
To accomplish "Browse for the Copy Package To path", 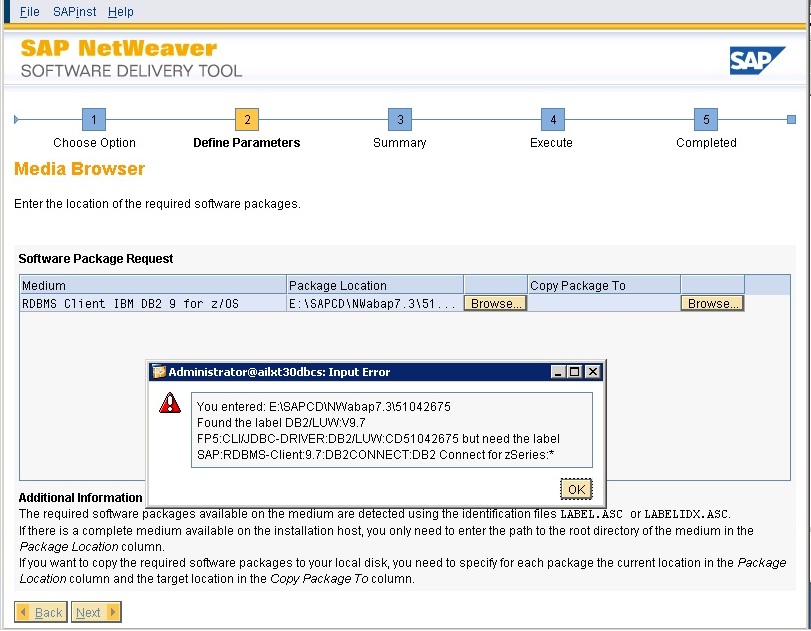I will [712, 304].
